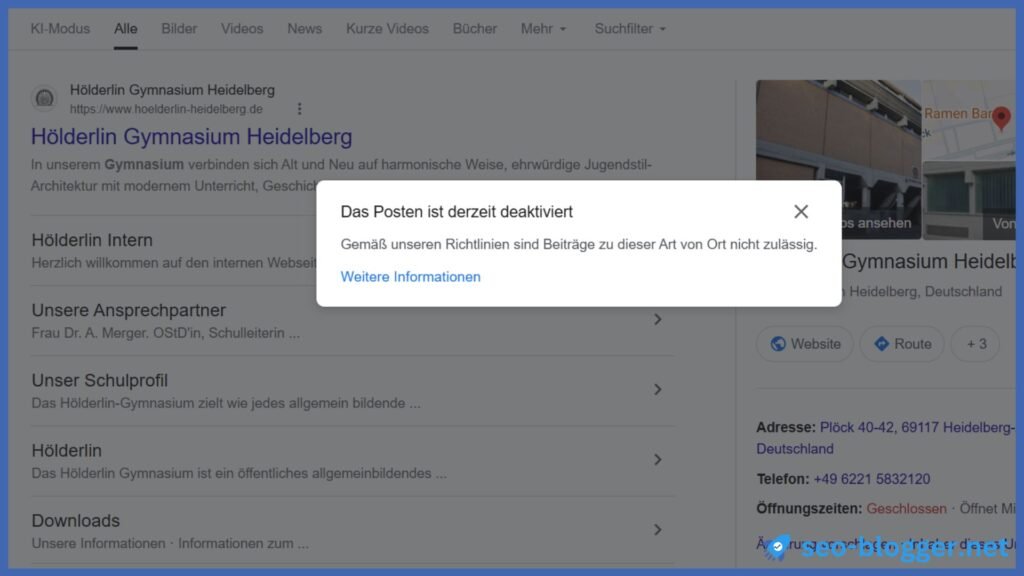Open the Videos tab
This screenshot has height=576, width=1024.
click(x=242, y=29)
